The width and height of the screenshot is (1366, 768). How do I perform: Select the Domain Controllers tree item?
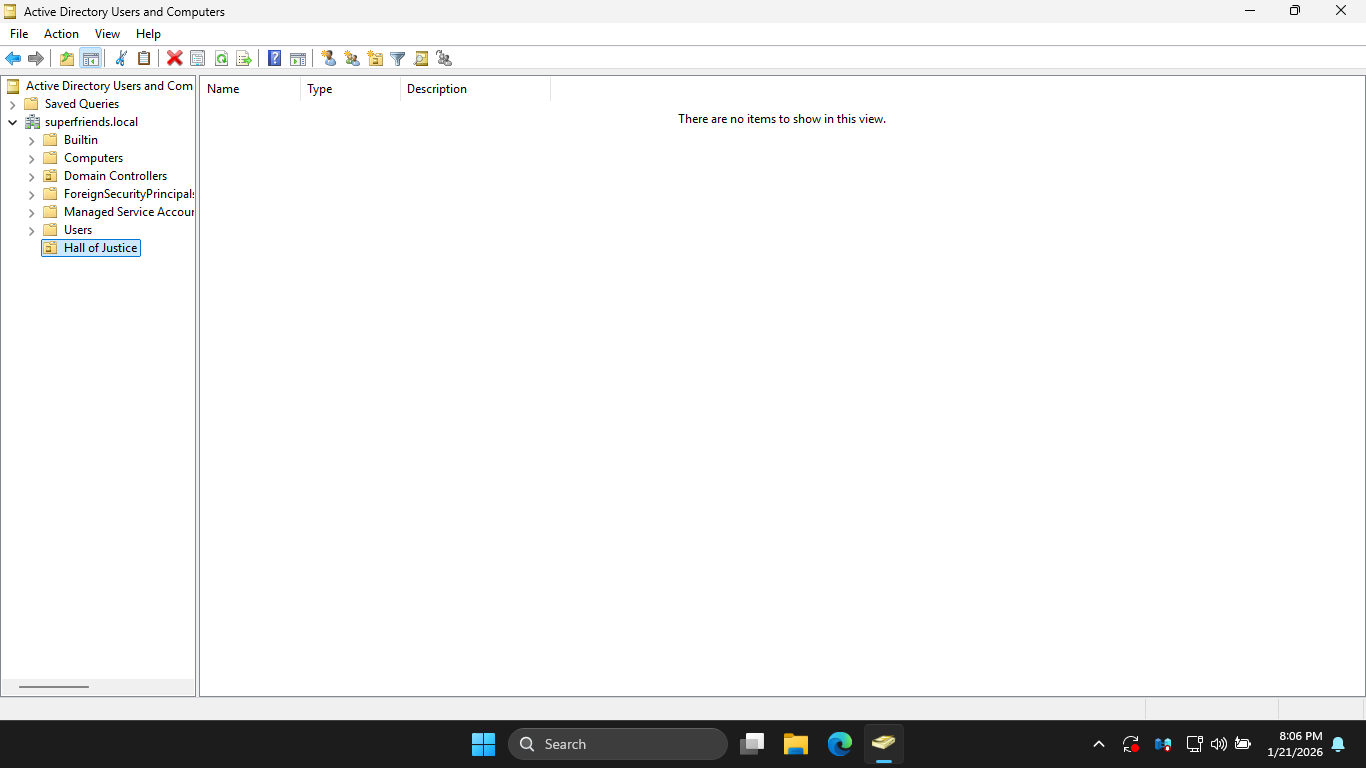(115, 176)
